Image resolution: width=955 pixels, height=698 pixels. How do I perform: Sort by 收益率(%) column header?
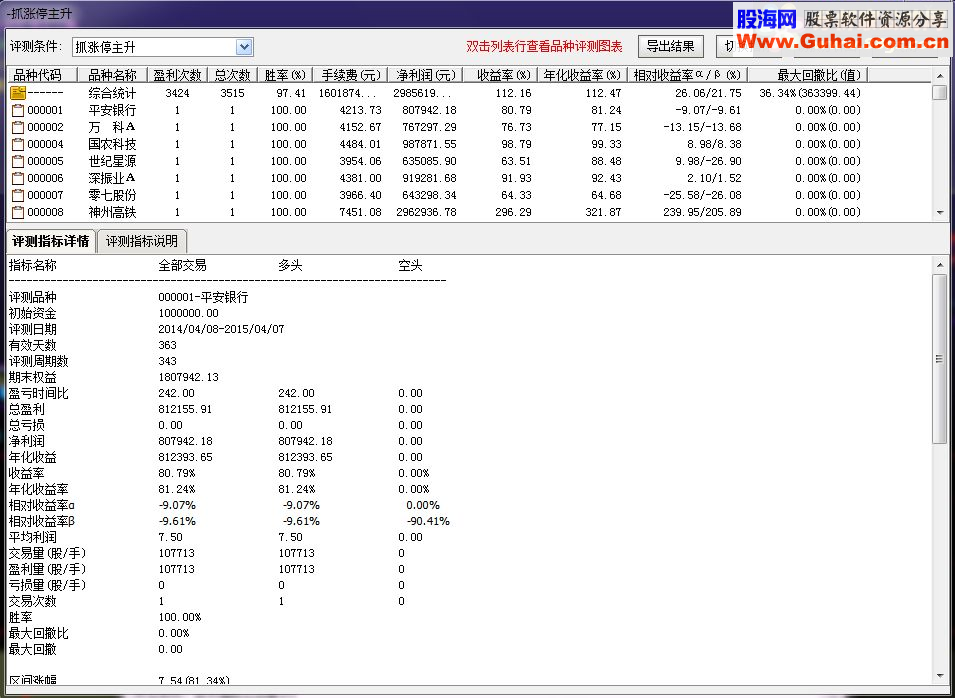[x=500, y=75]
